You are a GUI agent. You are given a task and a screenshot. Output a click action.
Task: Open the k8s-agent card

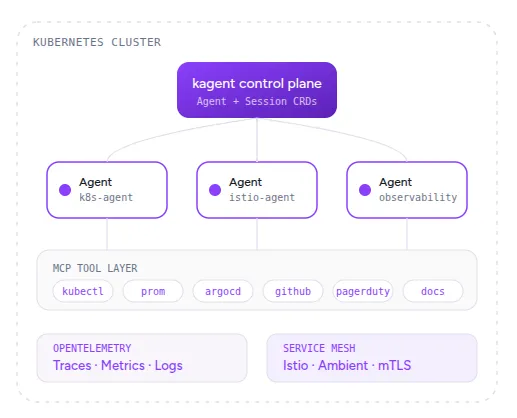[107, 190]
